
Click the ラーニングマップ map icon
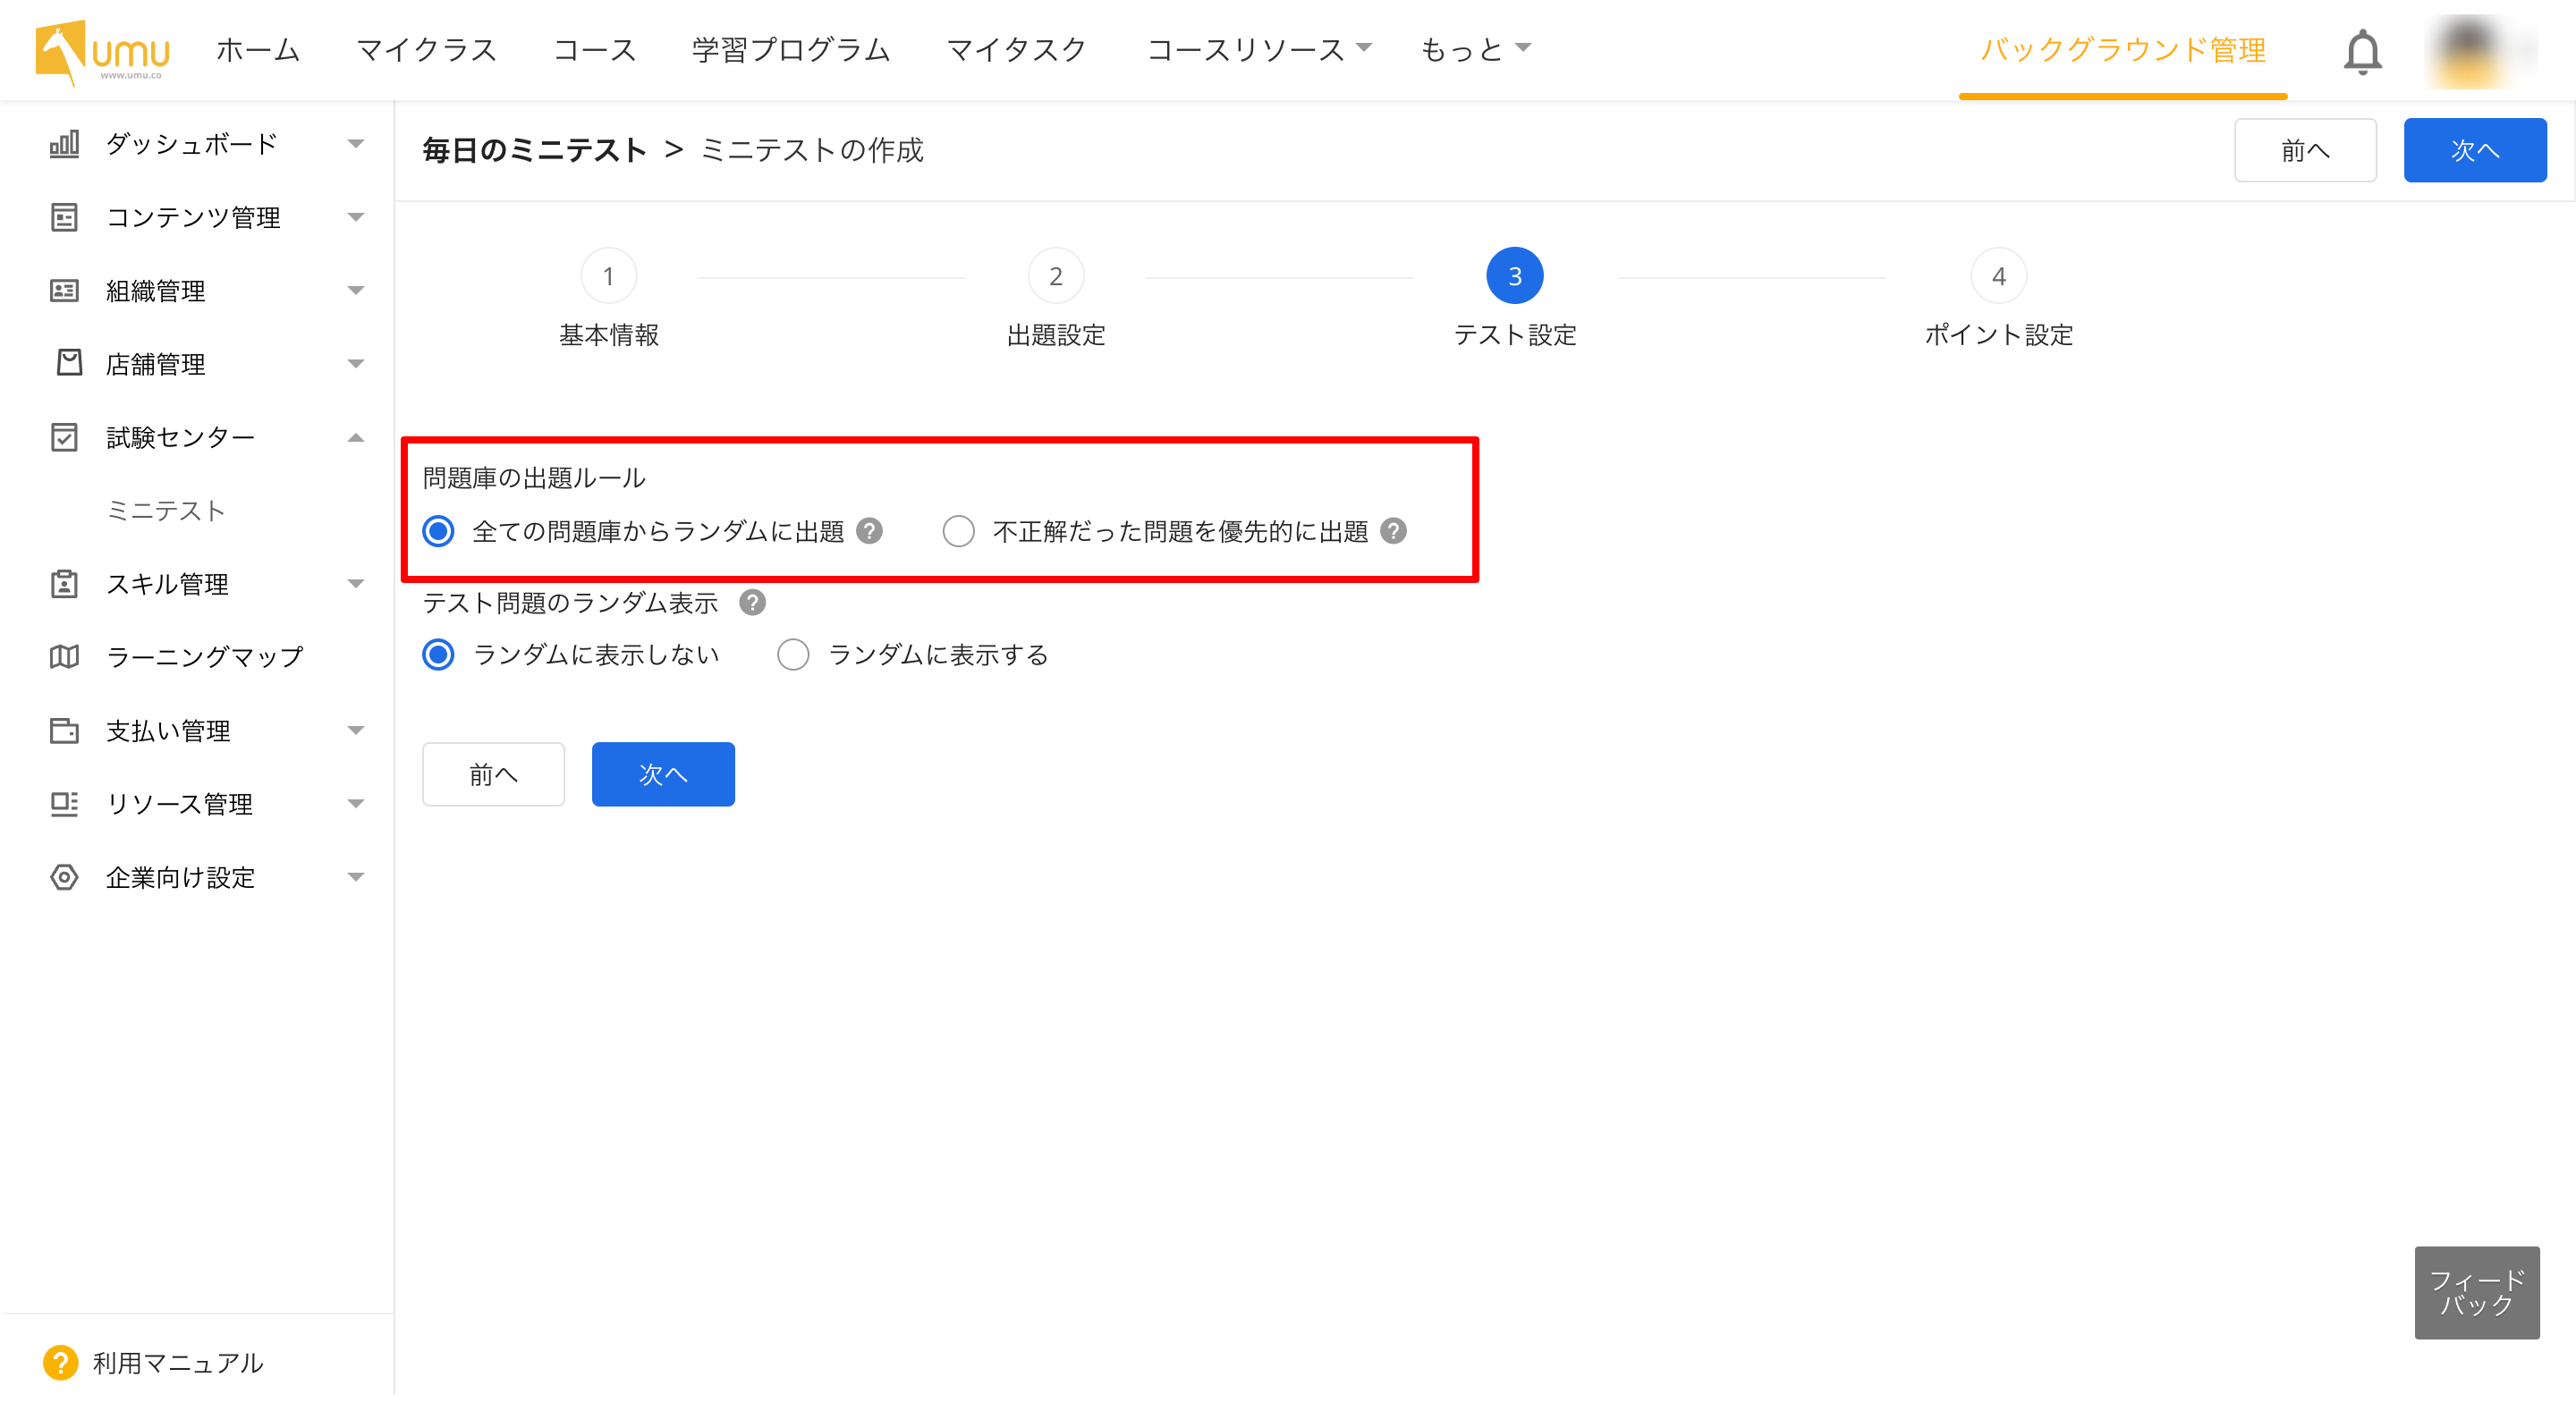coord(64,657)
